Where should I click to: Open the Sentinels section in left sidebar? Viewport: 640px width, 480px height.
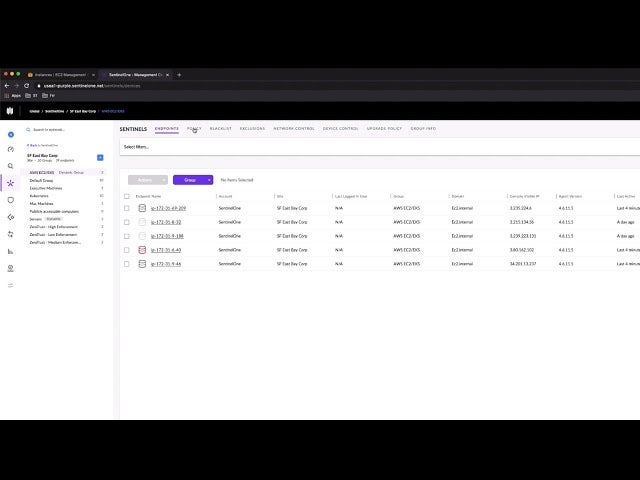(10, 183)
